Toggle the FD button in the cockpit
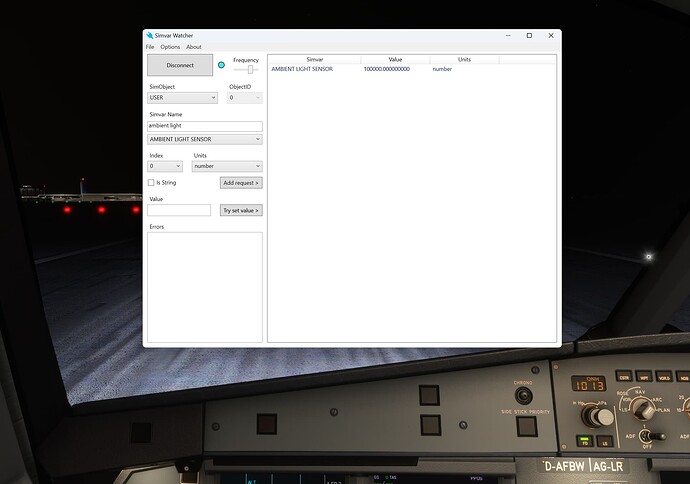690x484 pixels. [585, 440]
